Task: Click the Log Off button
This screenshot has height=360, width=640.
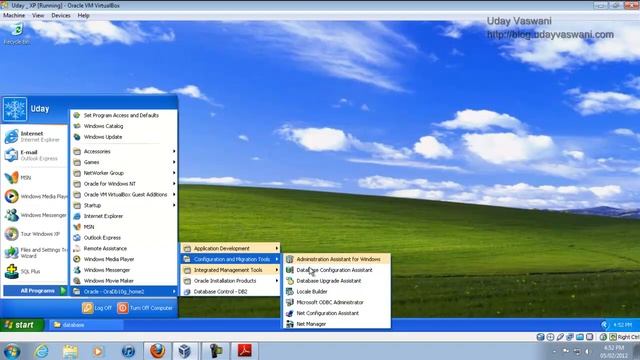Action: 97,308
